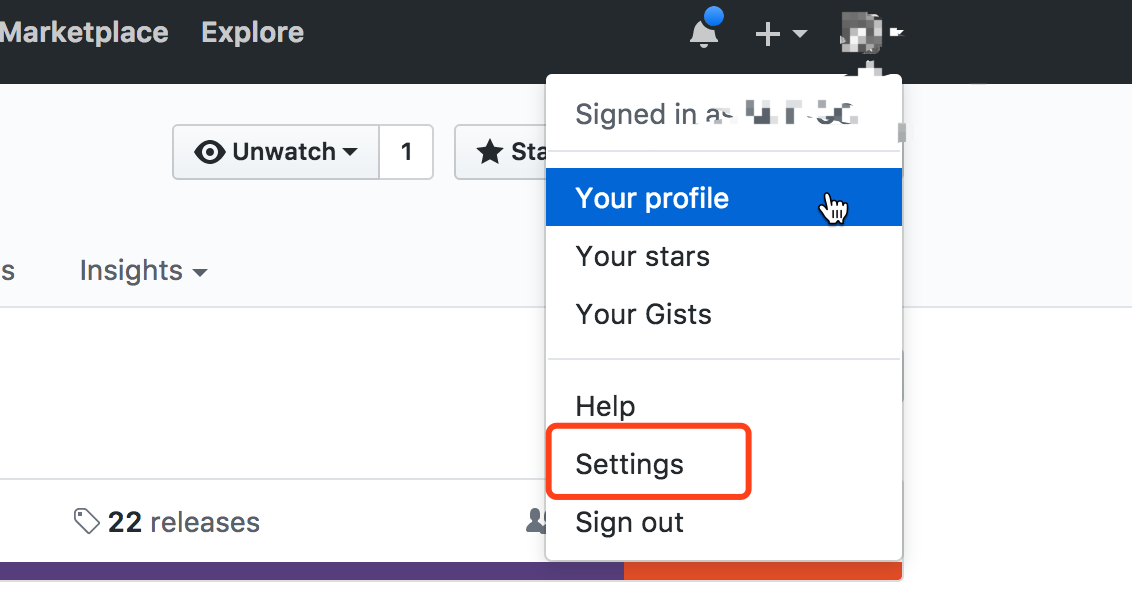The image size is (1132, 602).
Task: Click the tag icon beside releases
Action: coord(87,521)
